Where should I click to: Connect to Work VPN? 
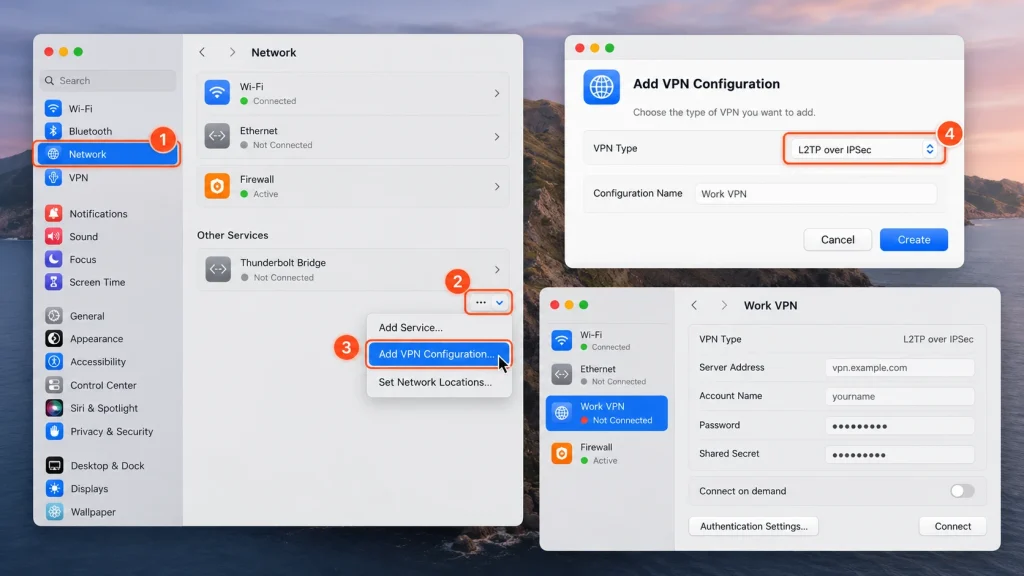952,526
